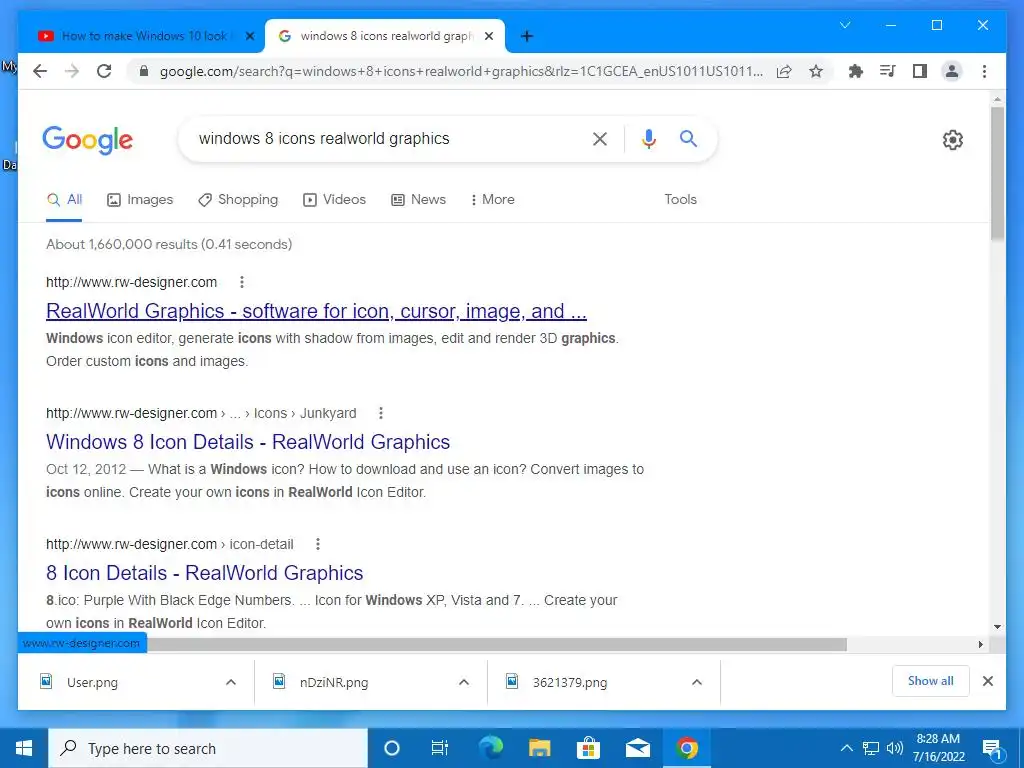This screenshot has height=768, width=1024.
Task: Click the horizontal scrollbar thumb
Action: point(496,645)
